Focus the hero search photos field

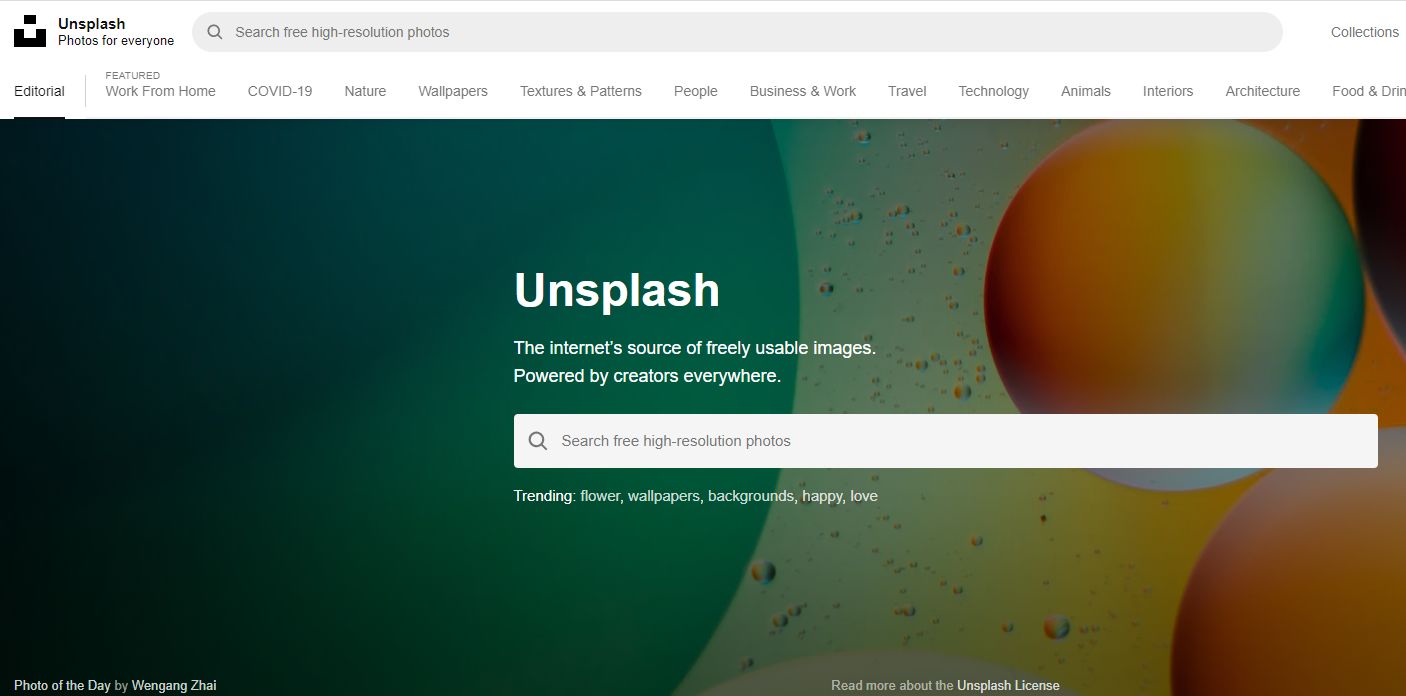[x=945, y=441]
